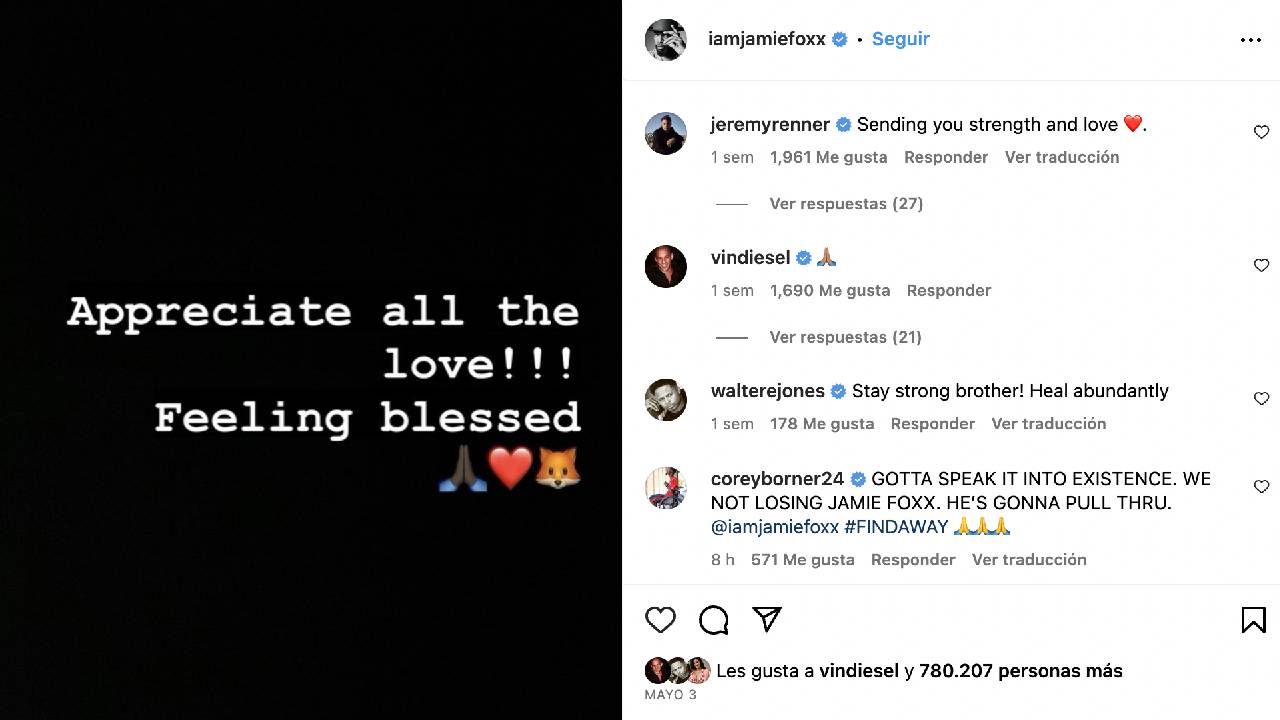Open iamjamiefoxx's profile picture
Image resolution: width=1280 pixels, height=720 pixels.
[x=665, y=40]
